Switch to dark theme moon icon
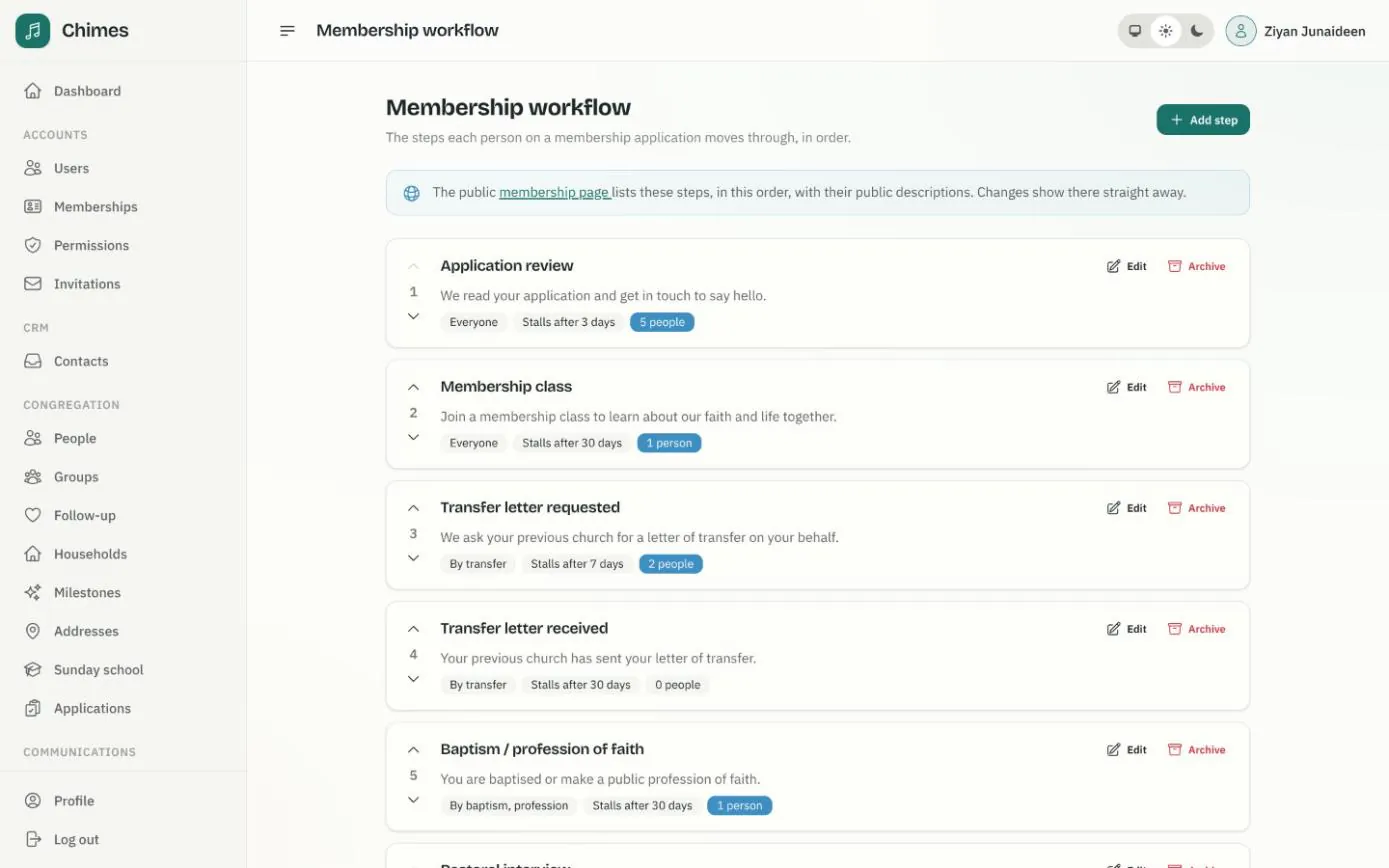The height and width of the screenshot is (868, 1389). pos(1197,31)
